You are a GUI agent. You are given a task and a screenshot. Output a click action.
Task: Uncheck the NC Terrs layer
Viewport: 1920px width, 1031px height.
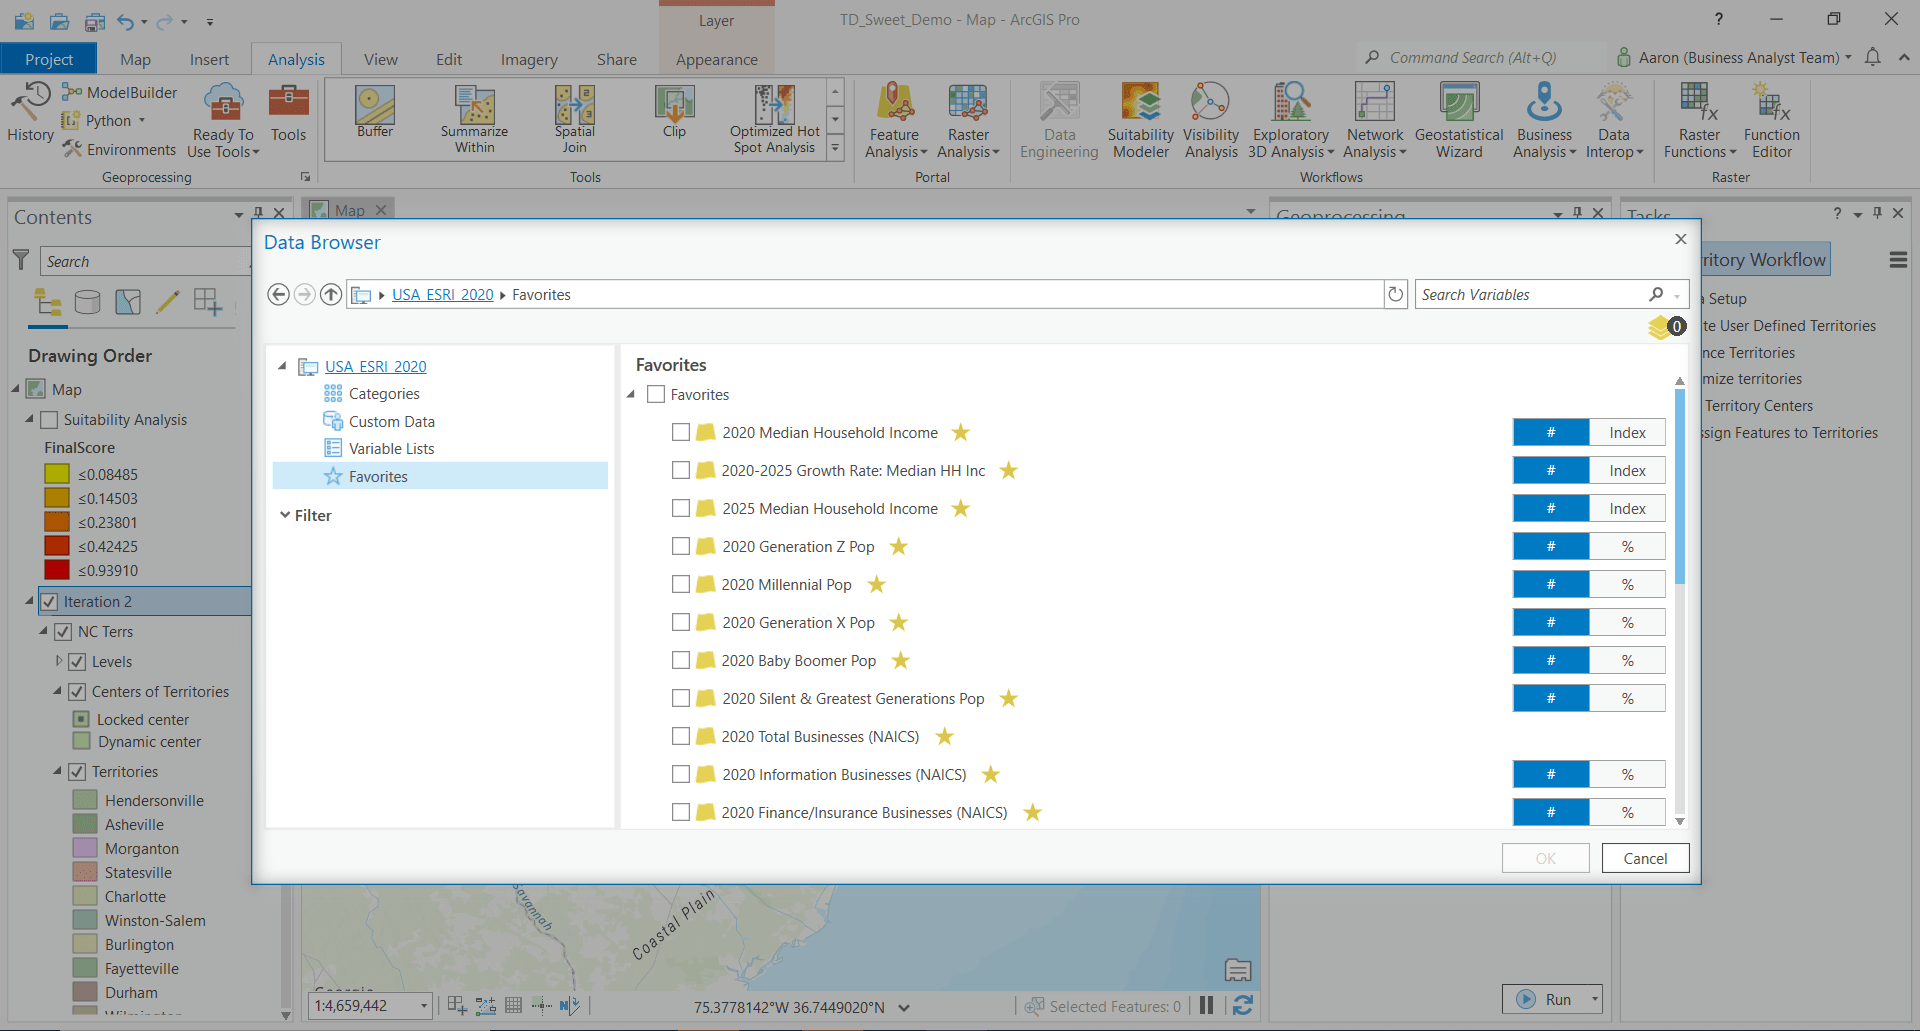pyautogui.click(x=63, y=632)
